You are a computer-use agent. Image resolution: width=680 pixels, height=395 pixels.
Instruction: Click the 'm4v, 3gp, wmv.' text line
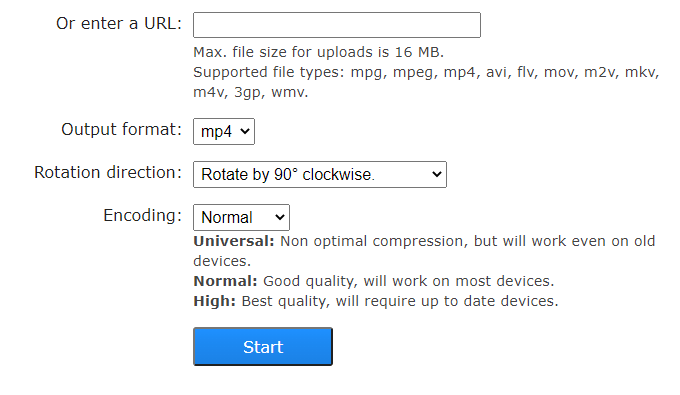click(251, 92)
